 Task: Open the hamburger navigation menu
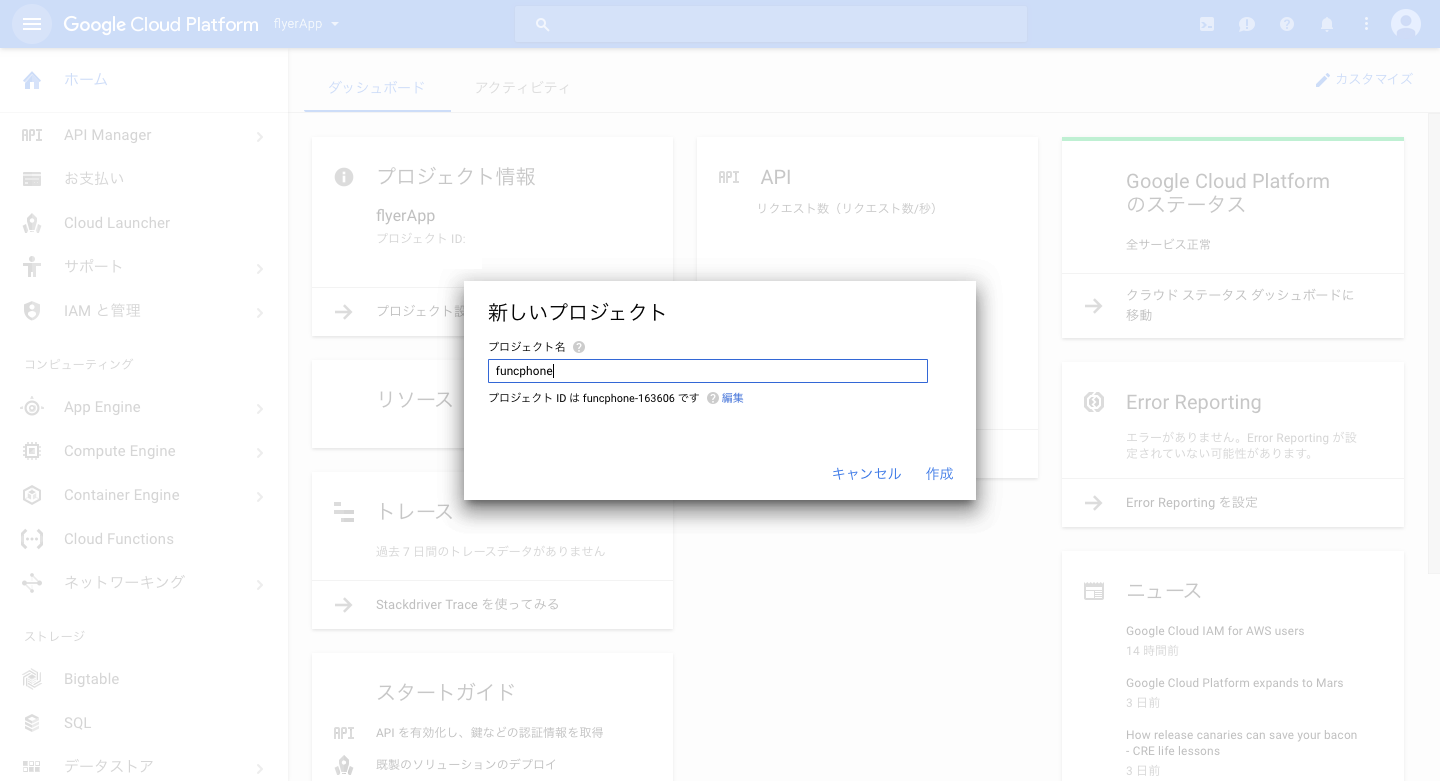[x=32, y=24]
